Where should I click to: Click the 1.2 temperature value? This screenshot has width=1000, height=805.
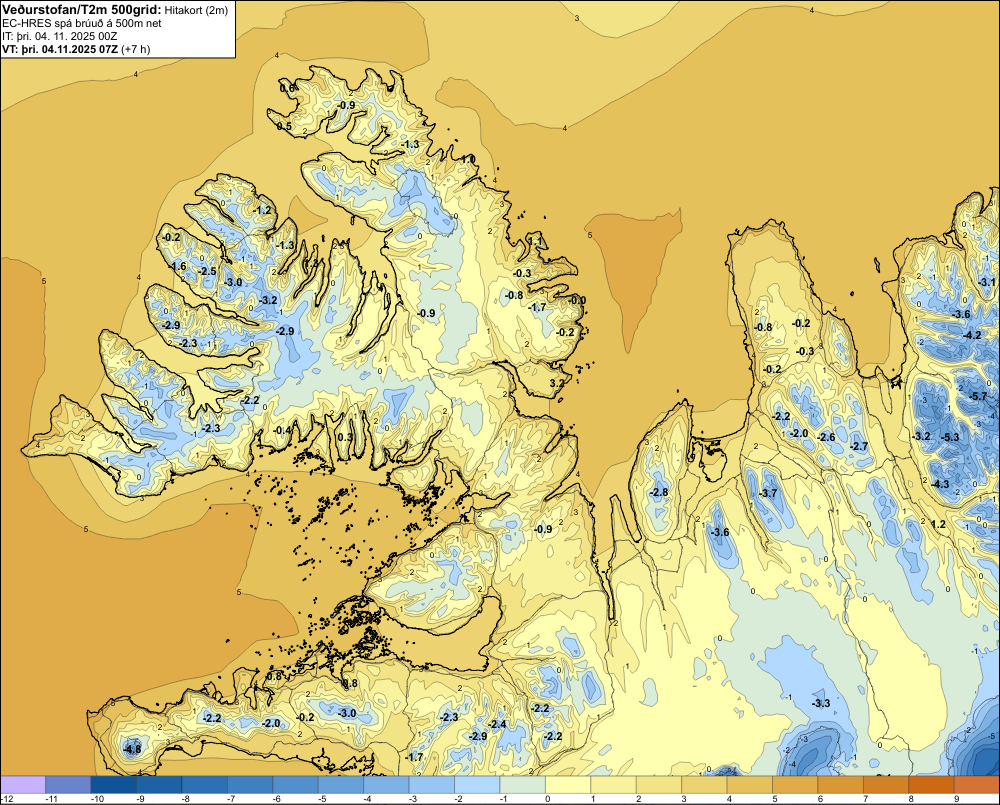point(938,524)
